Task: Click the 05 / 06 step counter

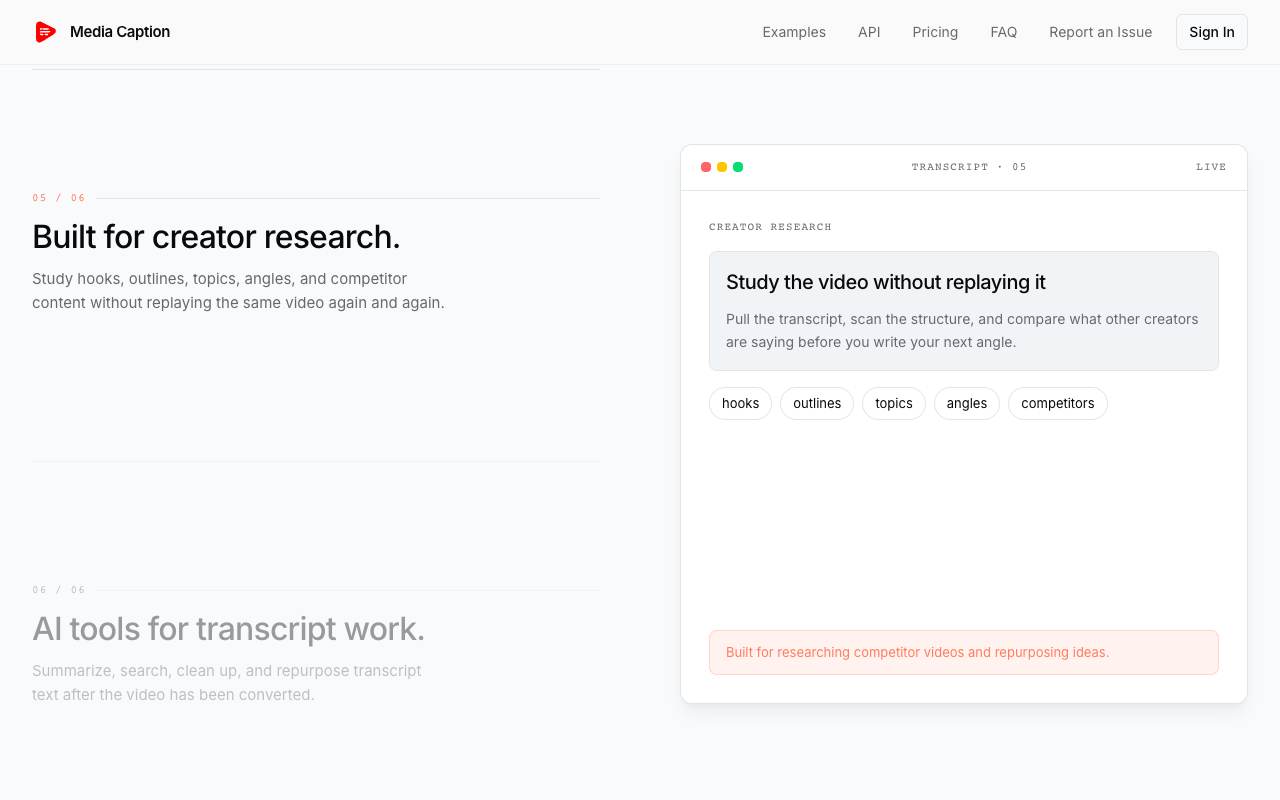Action: (59, 198)
